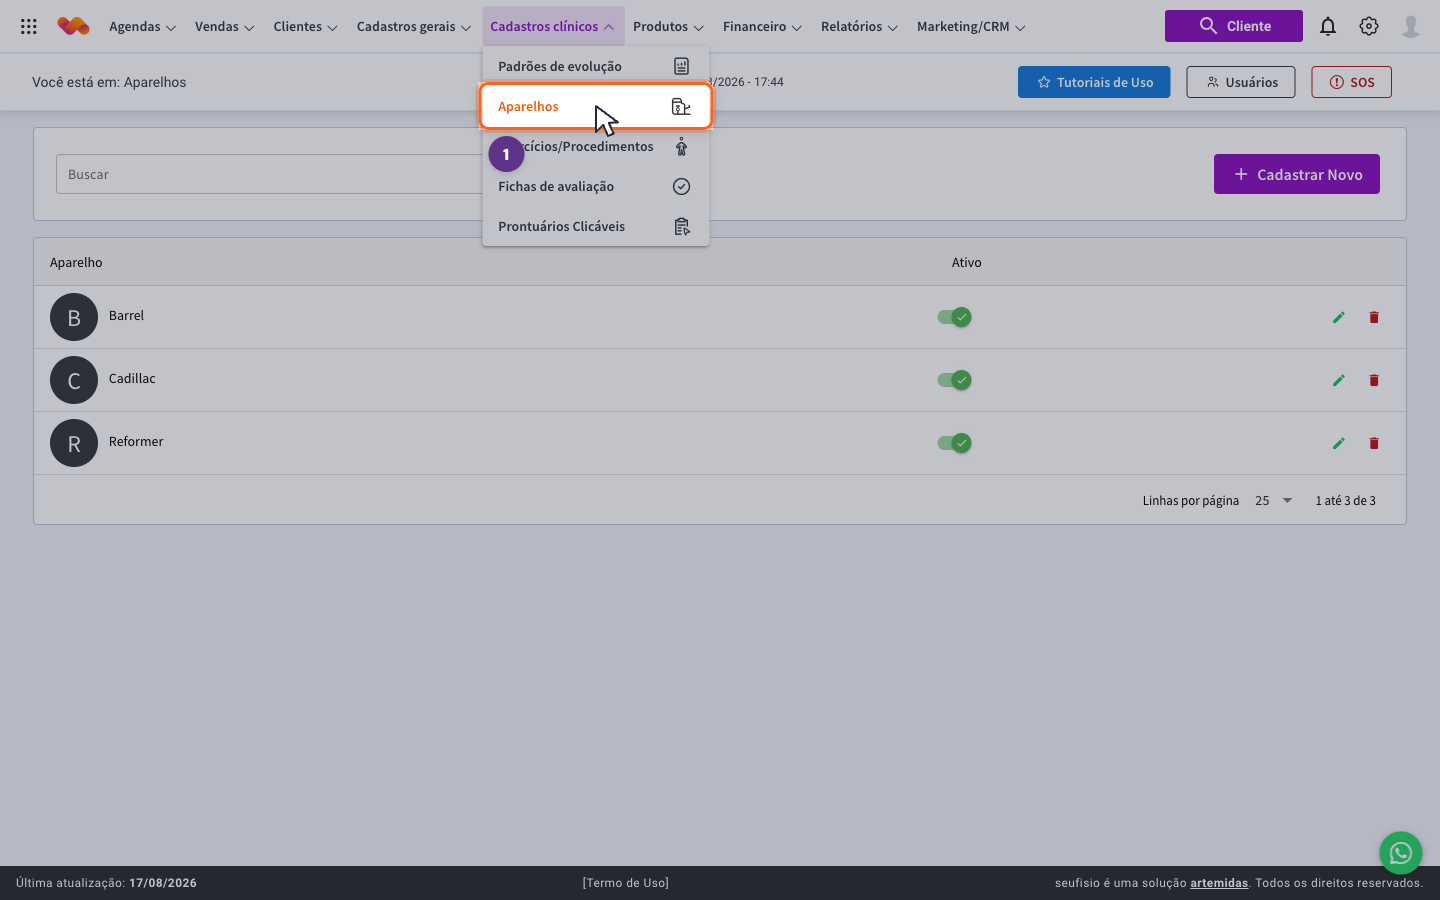Open the rows per page dropdown
The height and width of the screenshot is (900, 1440).
1274,500
